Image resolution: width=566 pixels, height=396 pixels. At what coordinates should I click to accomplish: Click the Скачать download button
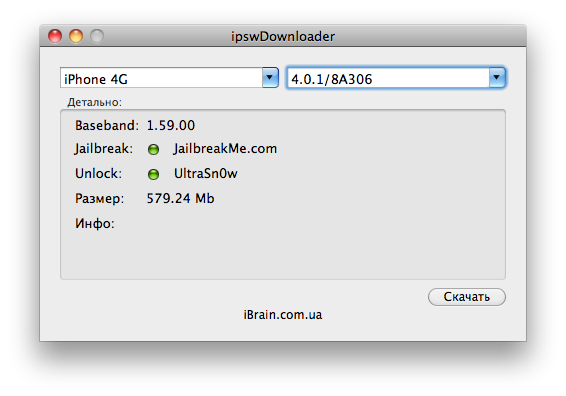click(x=467, y=297)
